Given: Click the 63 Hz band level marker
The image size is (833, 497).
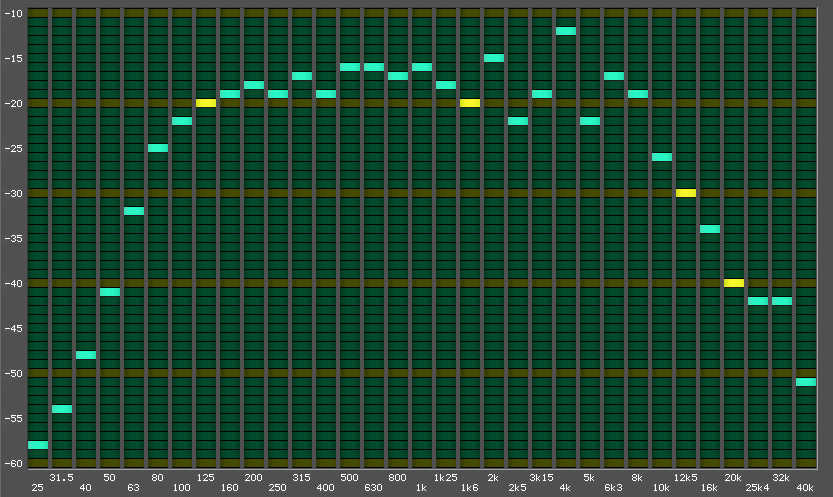Looking at the screenshot, I should 134,211.
